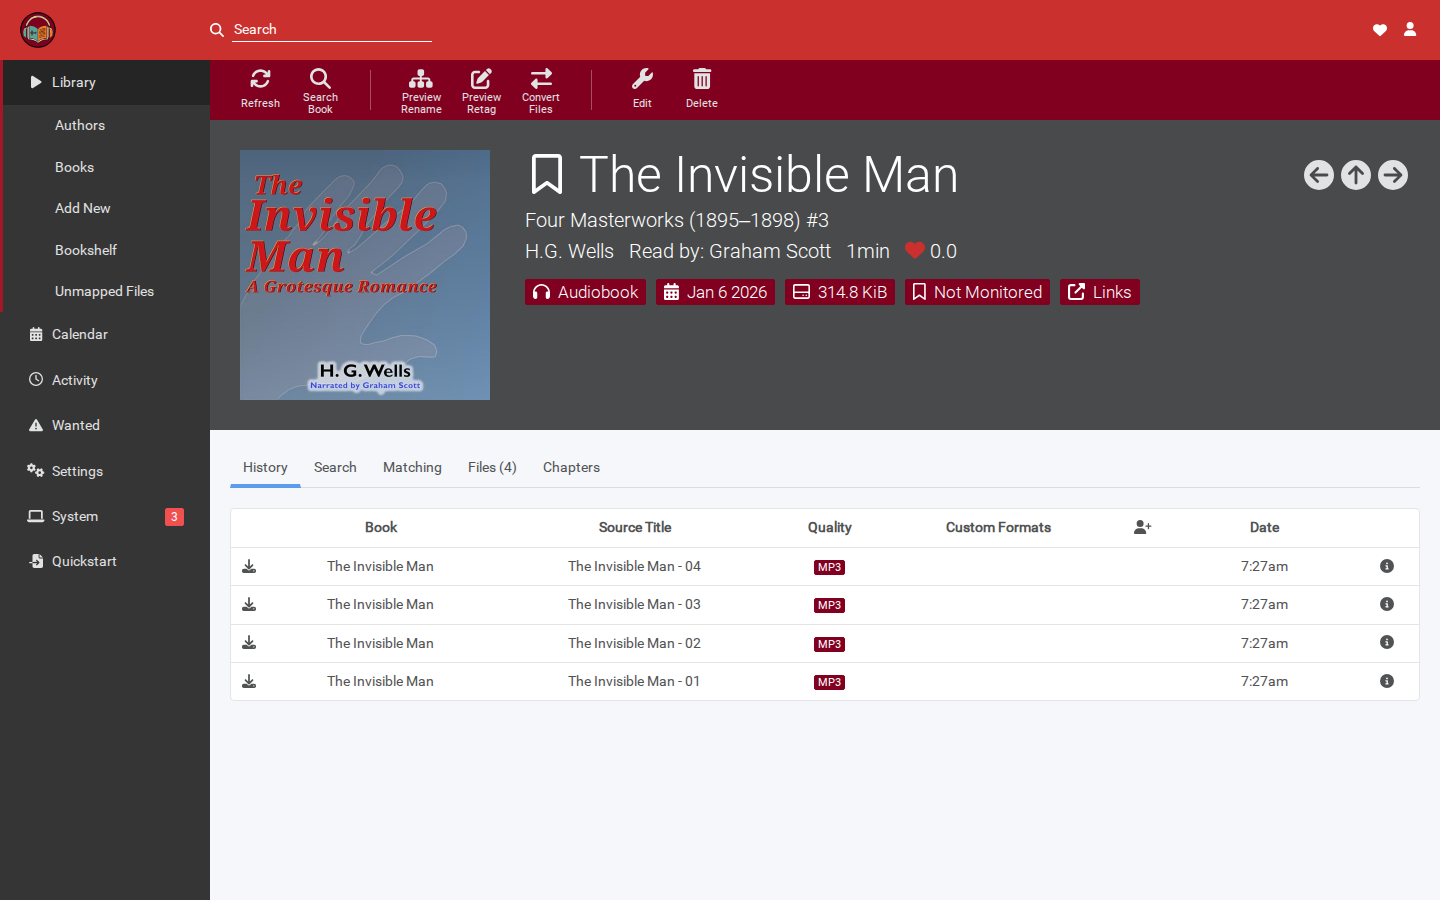Click H.G. Wells author name
The height and width of the screenshot is (900, 1440).
click(569, 251)
